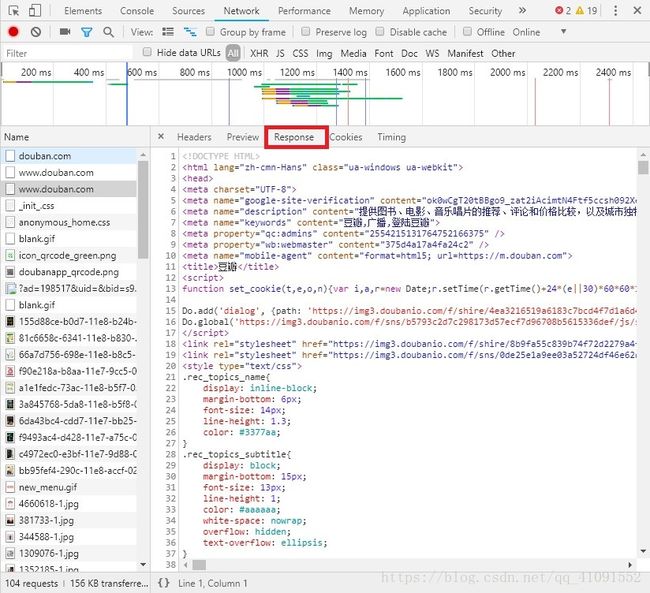Filter requests by Doc

click(409, 53)
